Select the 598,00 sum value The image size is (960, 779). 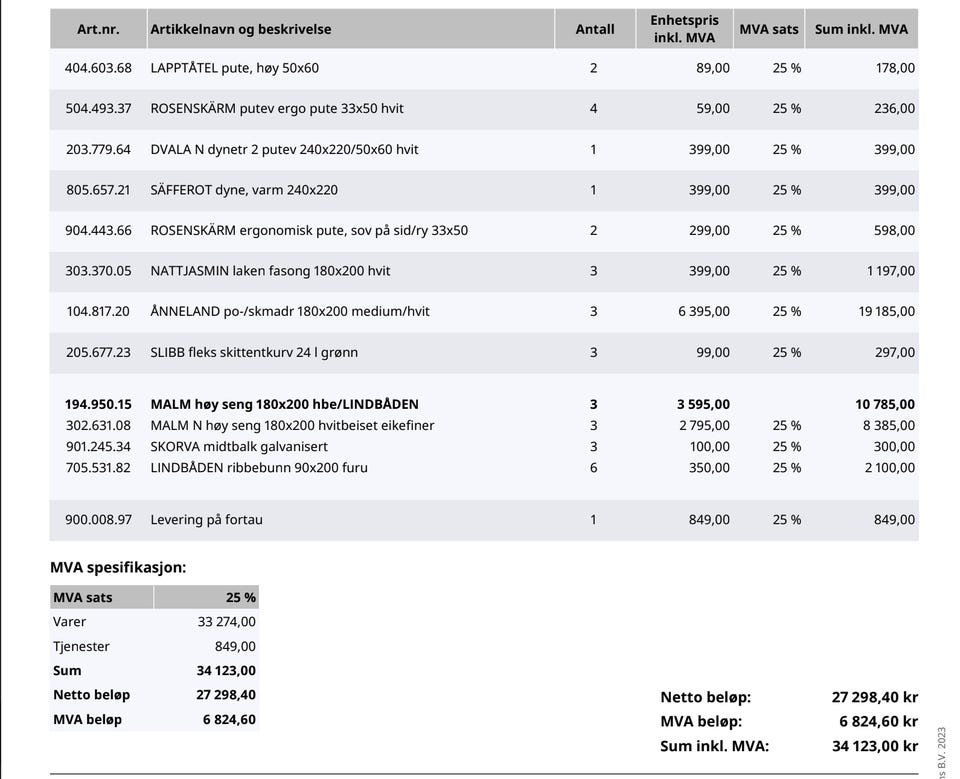[894, 230]
